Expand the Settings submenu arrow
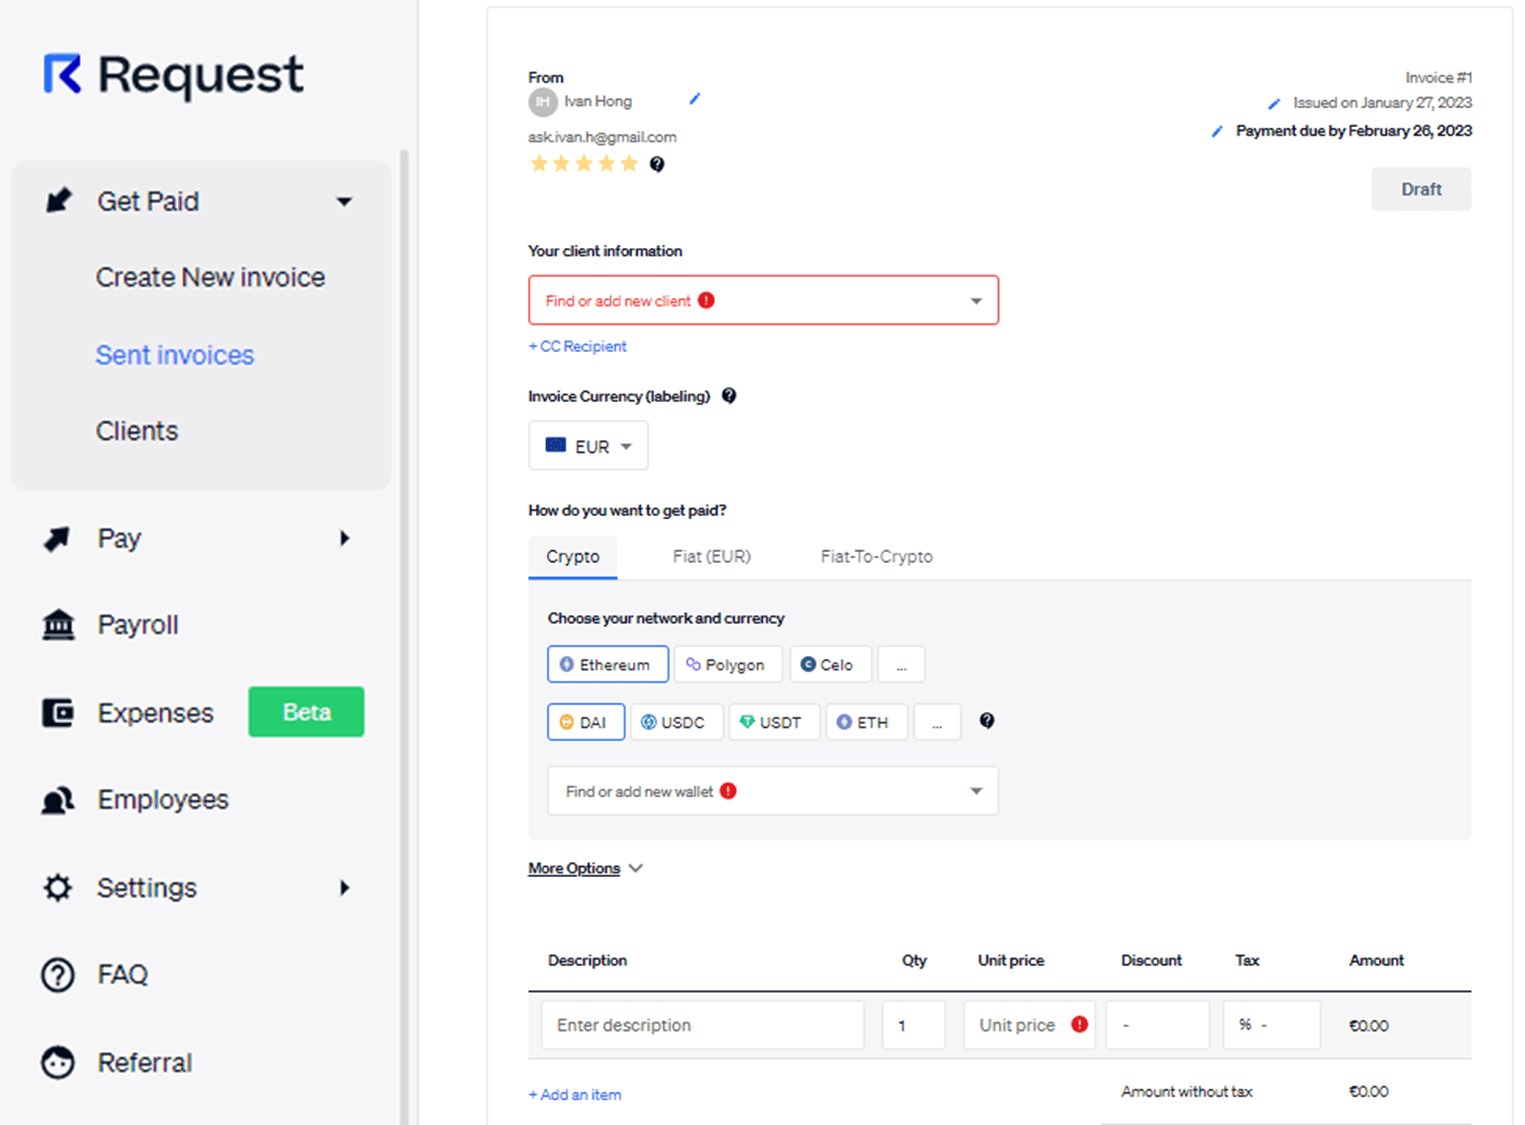 click(345, 888)
